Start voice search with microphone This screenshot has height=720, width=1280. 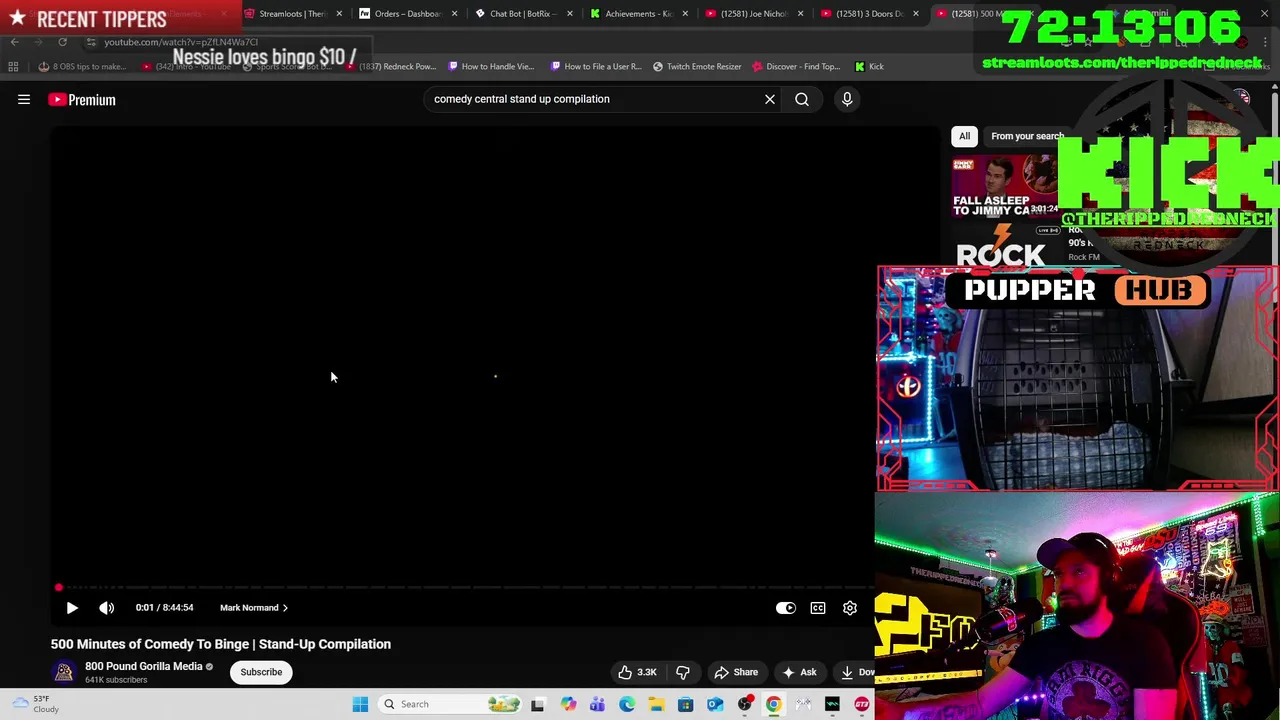pos(847,99)
